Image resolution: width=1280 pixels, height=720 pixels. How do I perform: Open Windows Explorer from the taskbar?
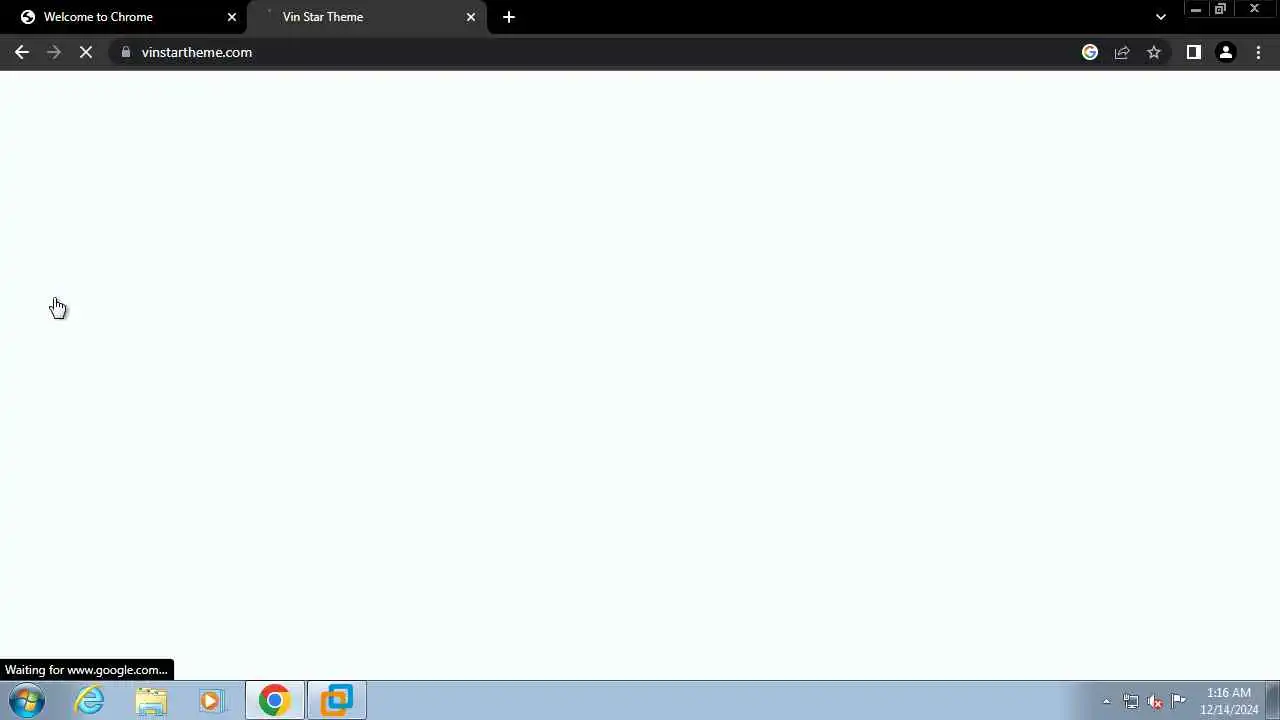(151, 700)
